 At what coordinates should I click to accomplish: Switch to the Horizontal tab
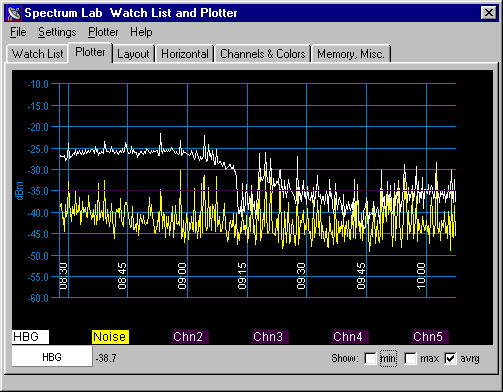(x=185, y=54)
